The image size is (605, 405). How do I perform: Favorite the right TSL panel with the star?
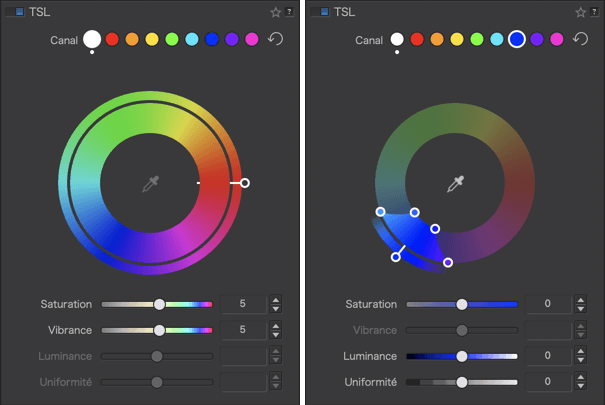pyautogui.click(x=580, y=12)
